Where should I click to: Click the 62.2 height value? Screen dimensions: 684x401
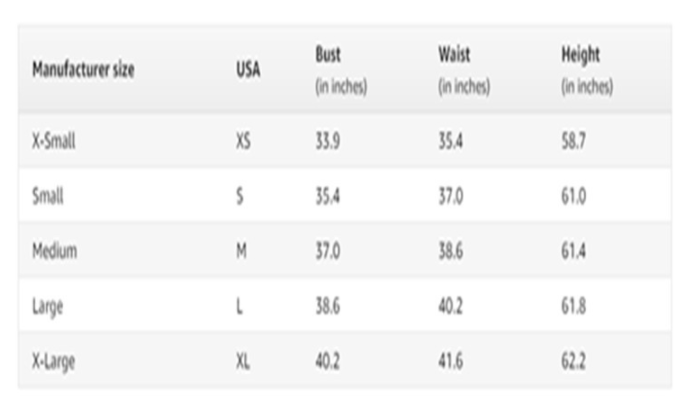[574, 361]
